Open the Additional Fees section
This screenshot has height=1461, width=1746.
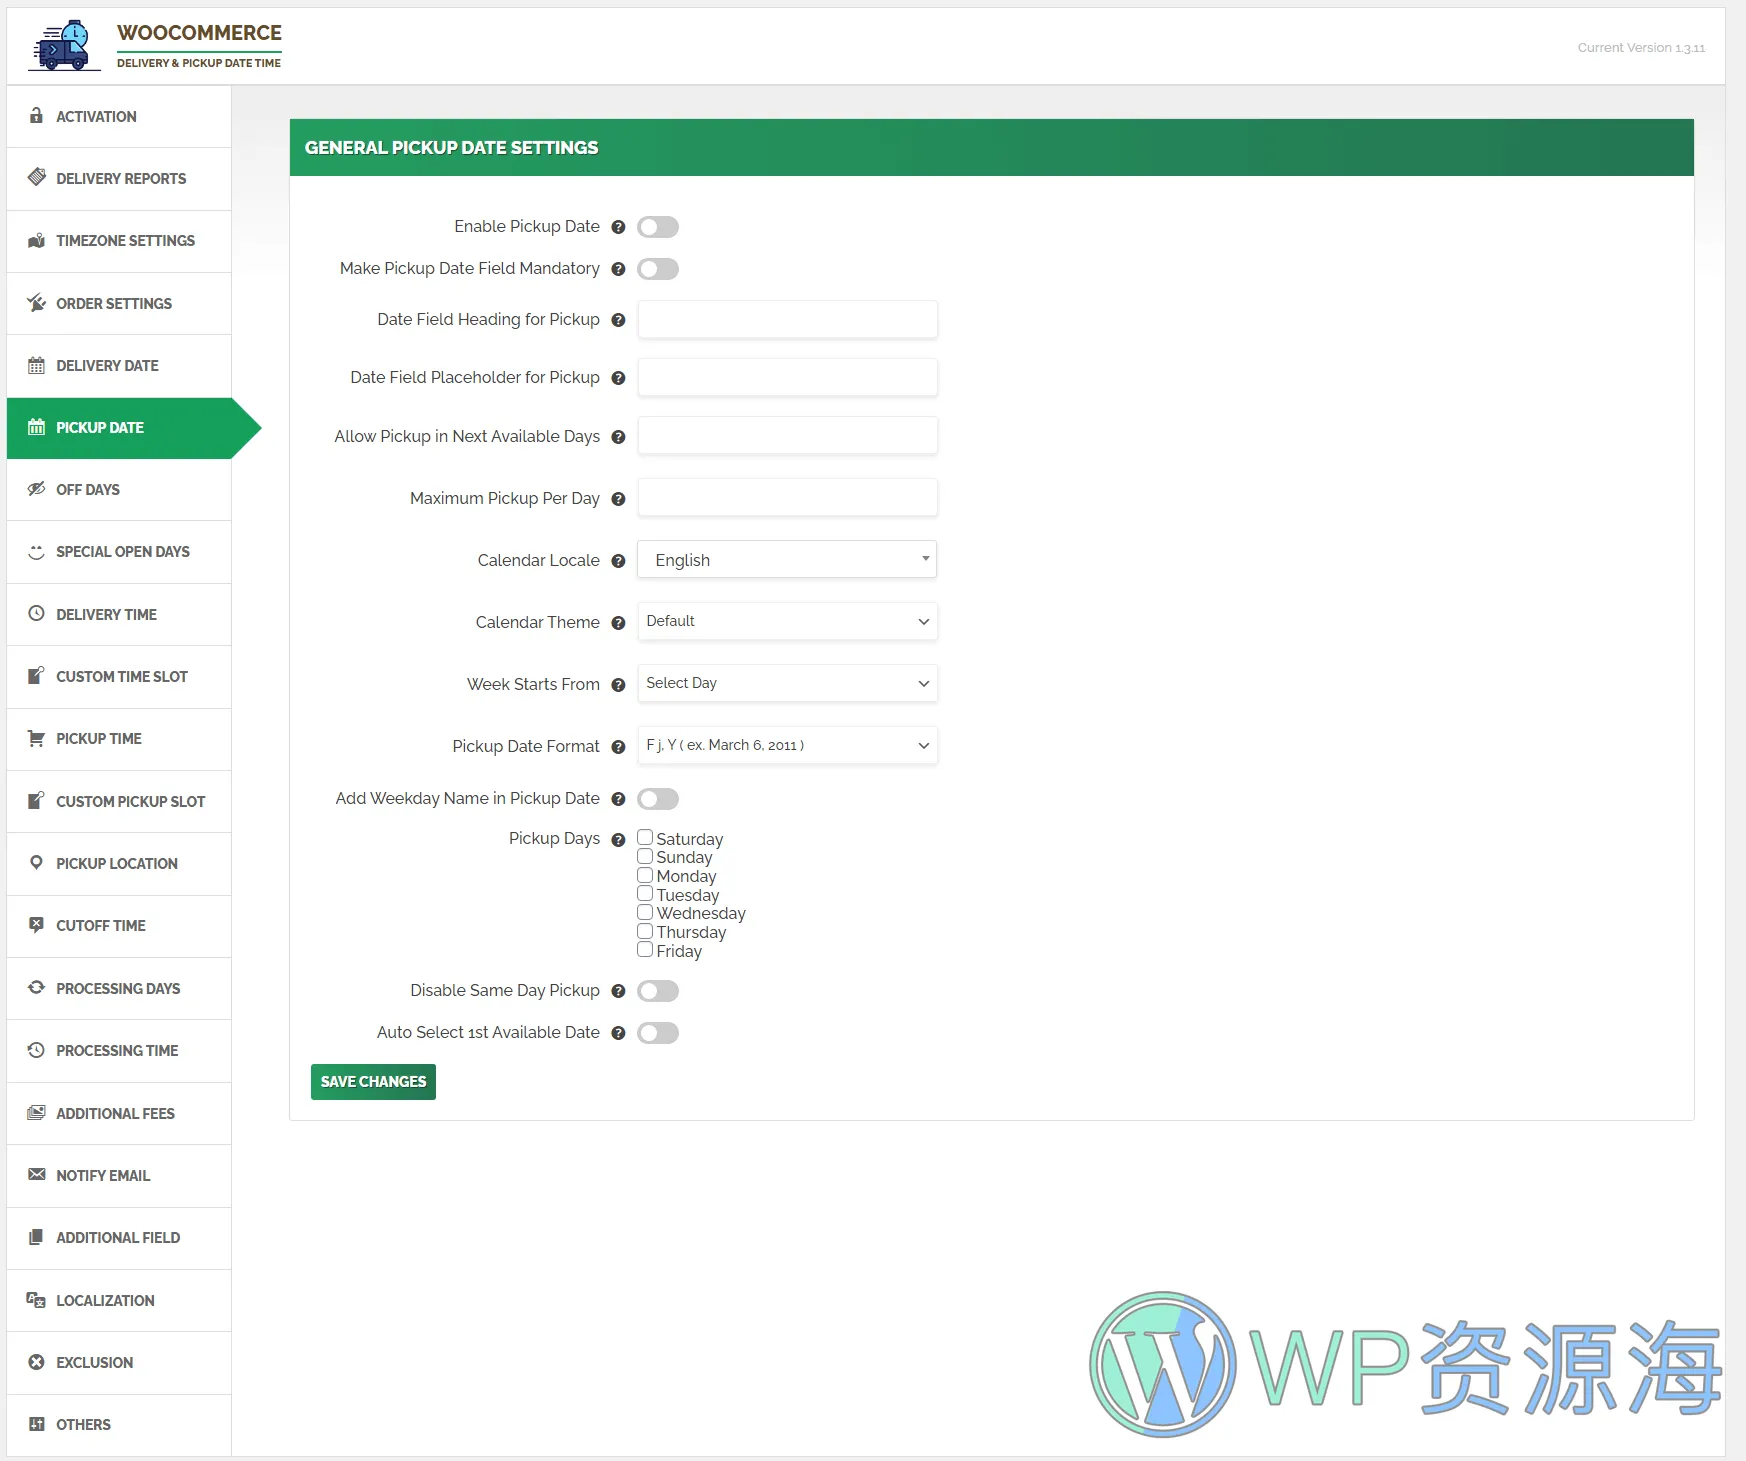(115, 1113)
